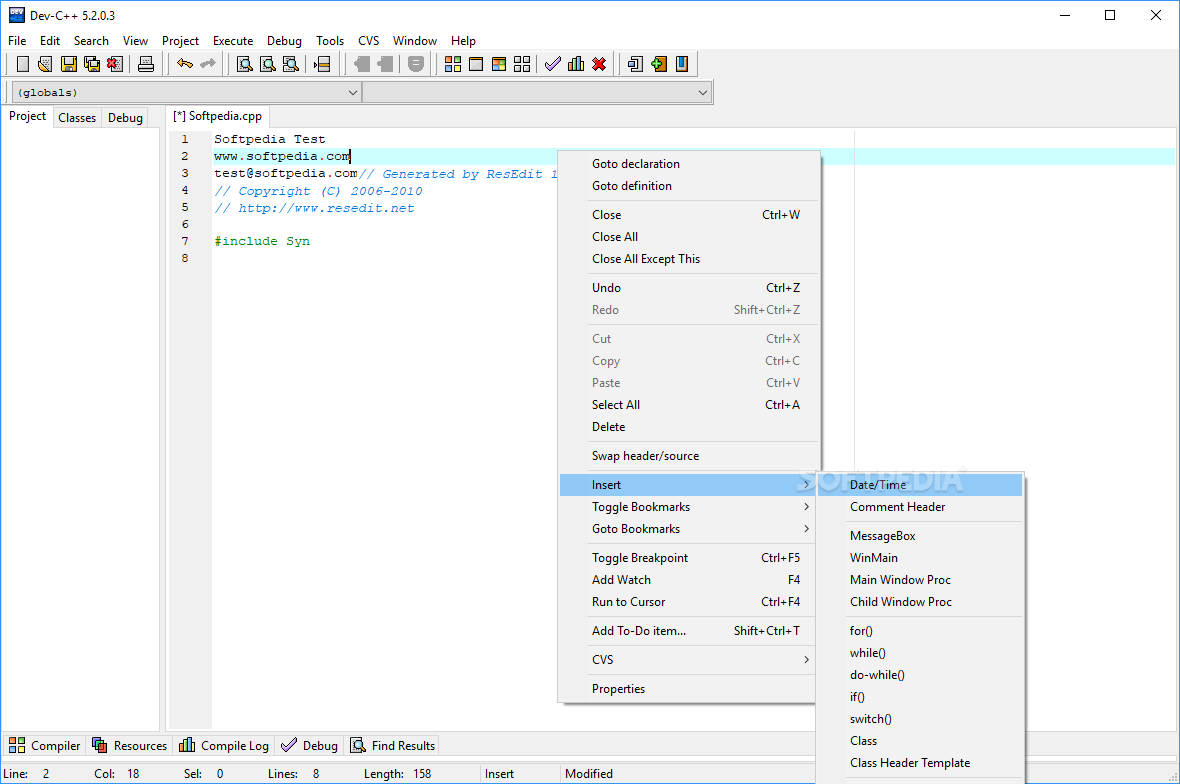Open the Find Results bottom tab
Image resolution: width=1180 pixels, height=784 pixels.
tap(393, 746)
